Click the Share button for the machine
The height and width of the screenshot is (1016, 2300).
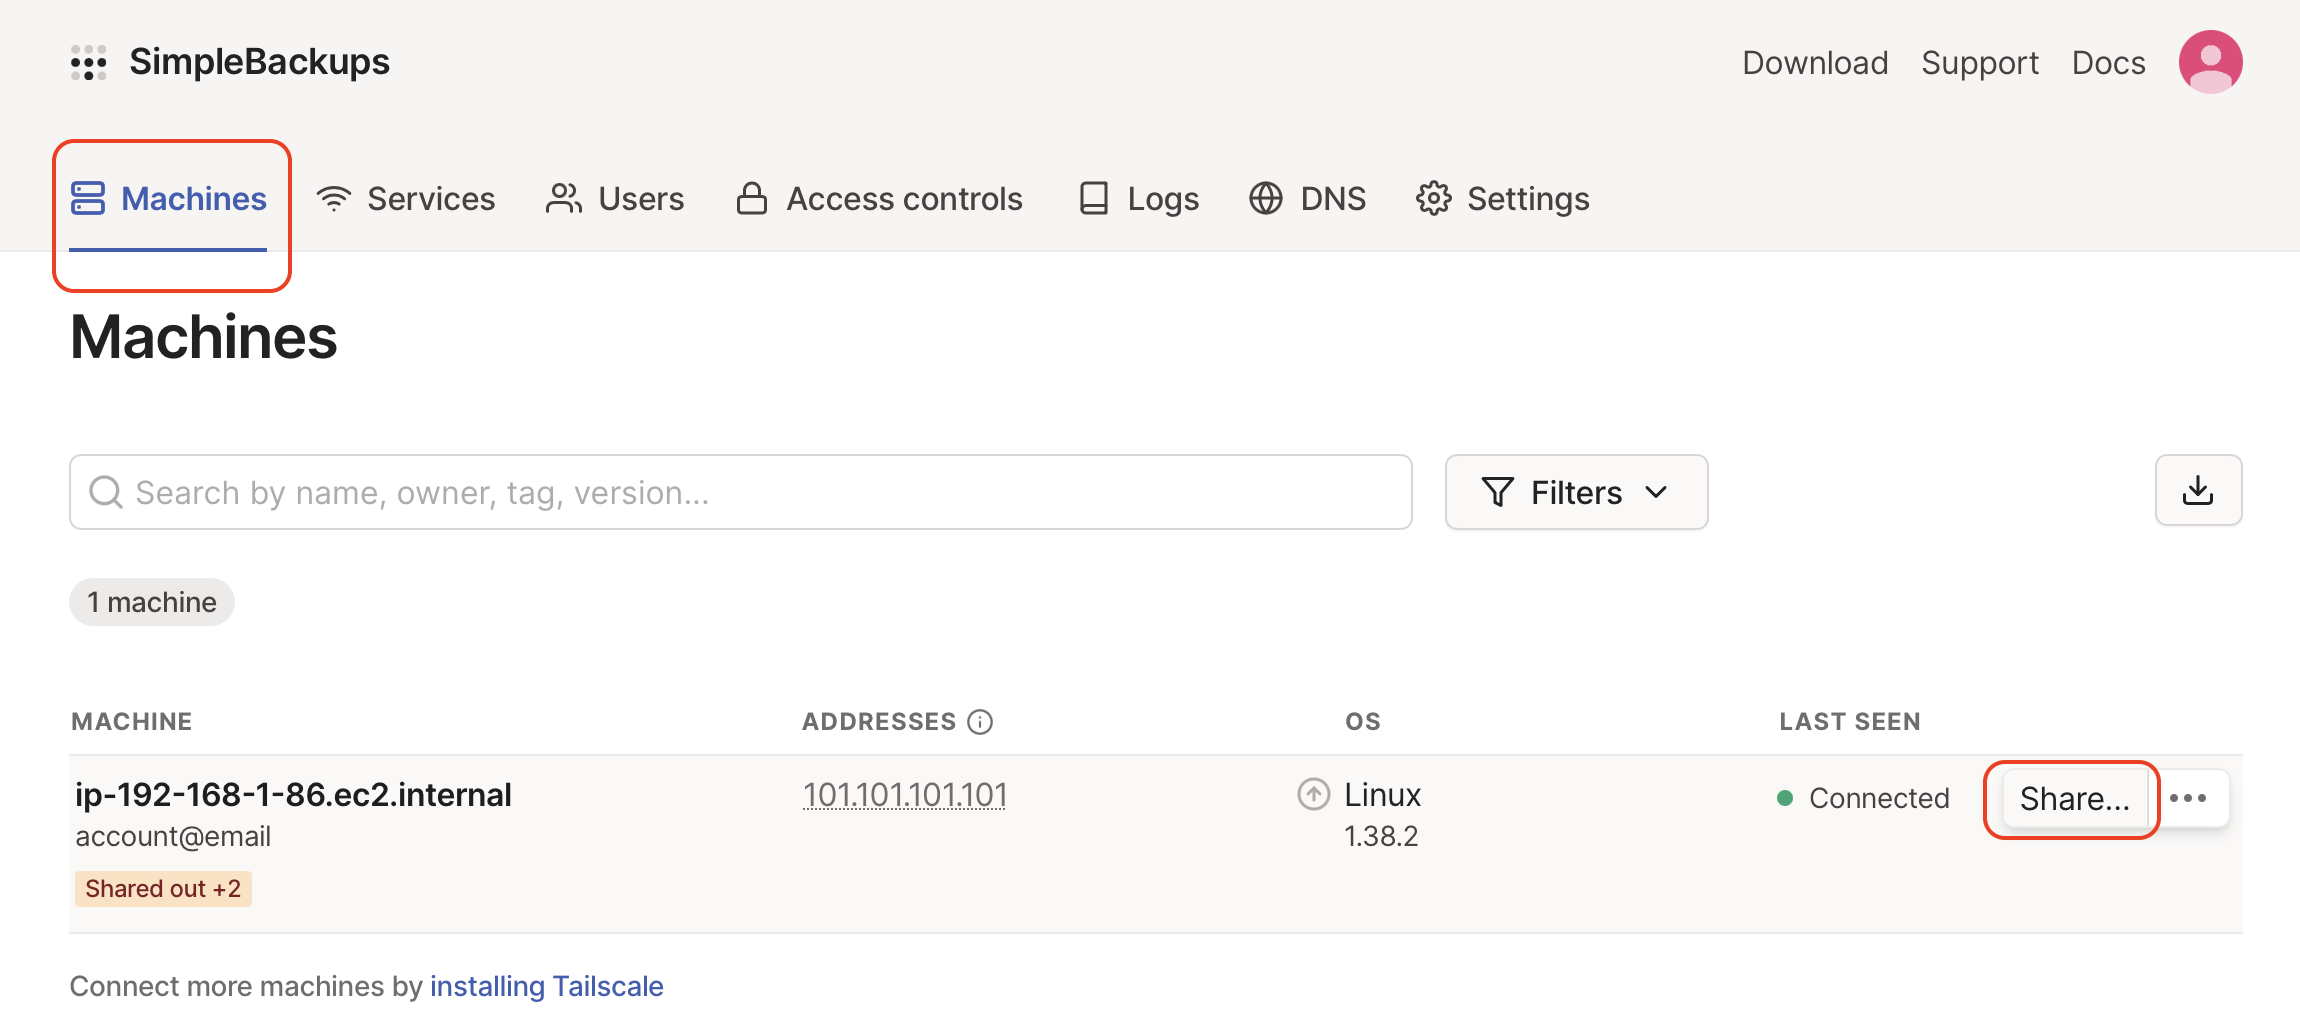[x=2071, y=798]
